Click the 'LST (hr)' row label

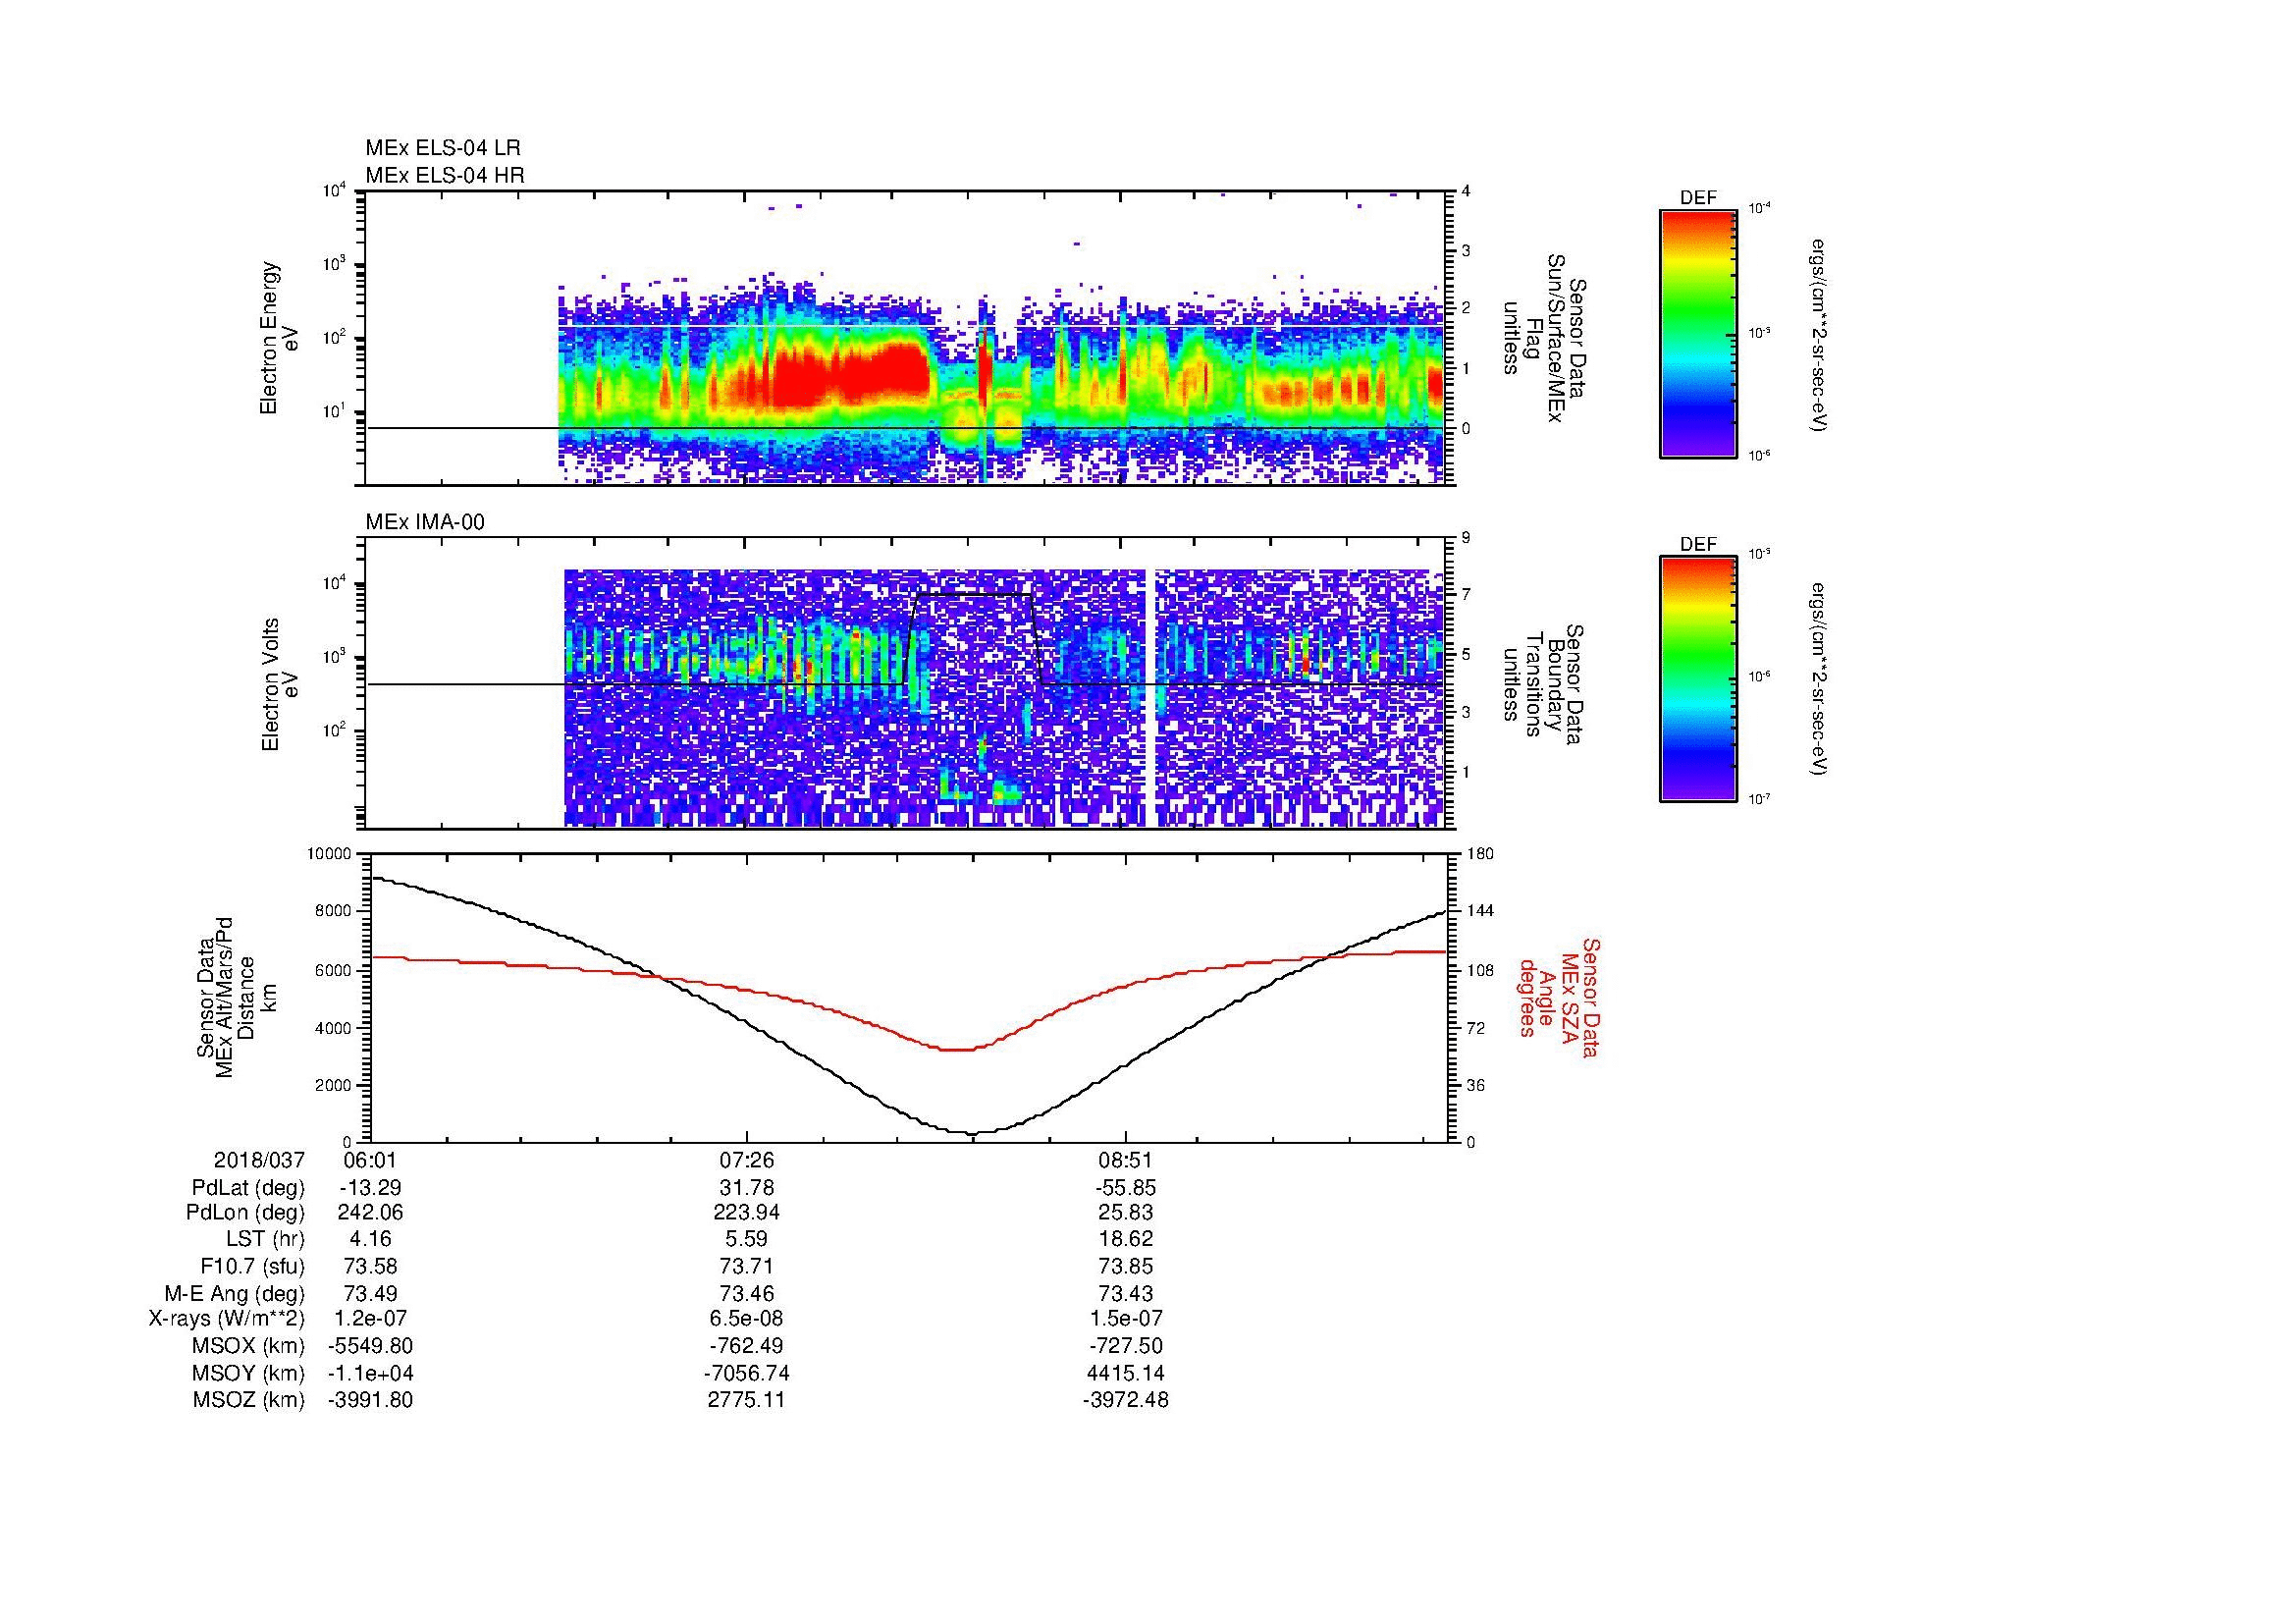pyautogui.click(x=265, y=1239)
